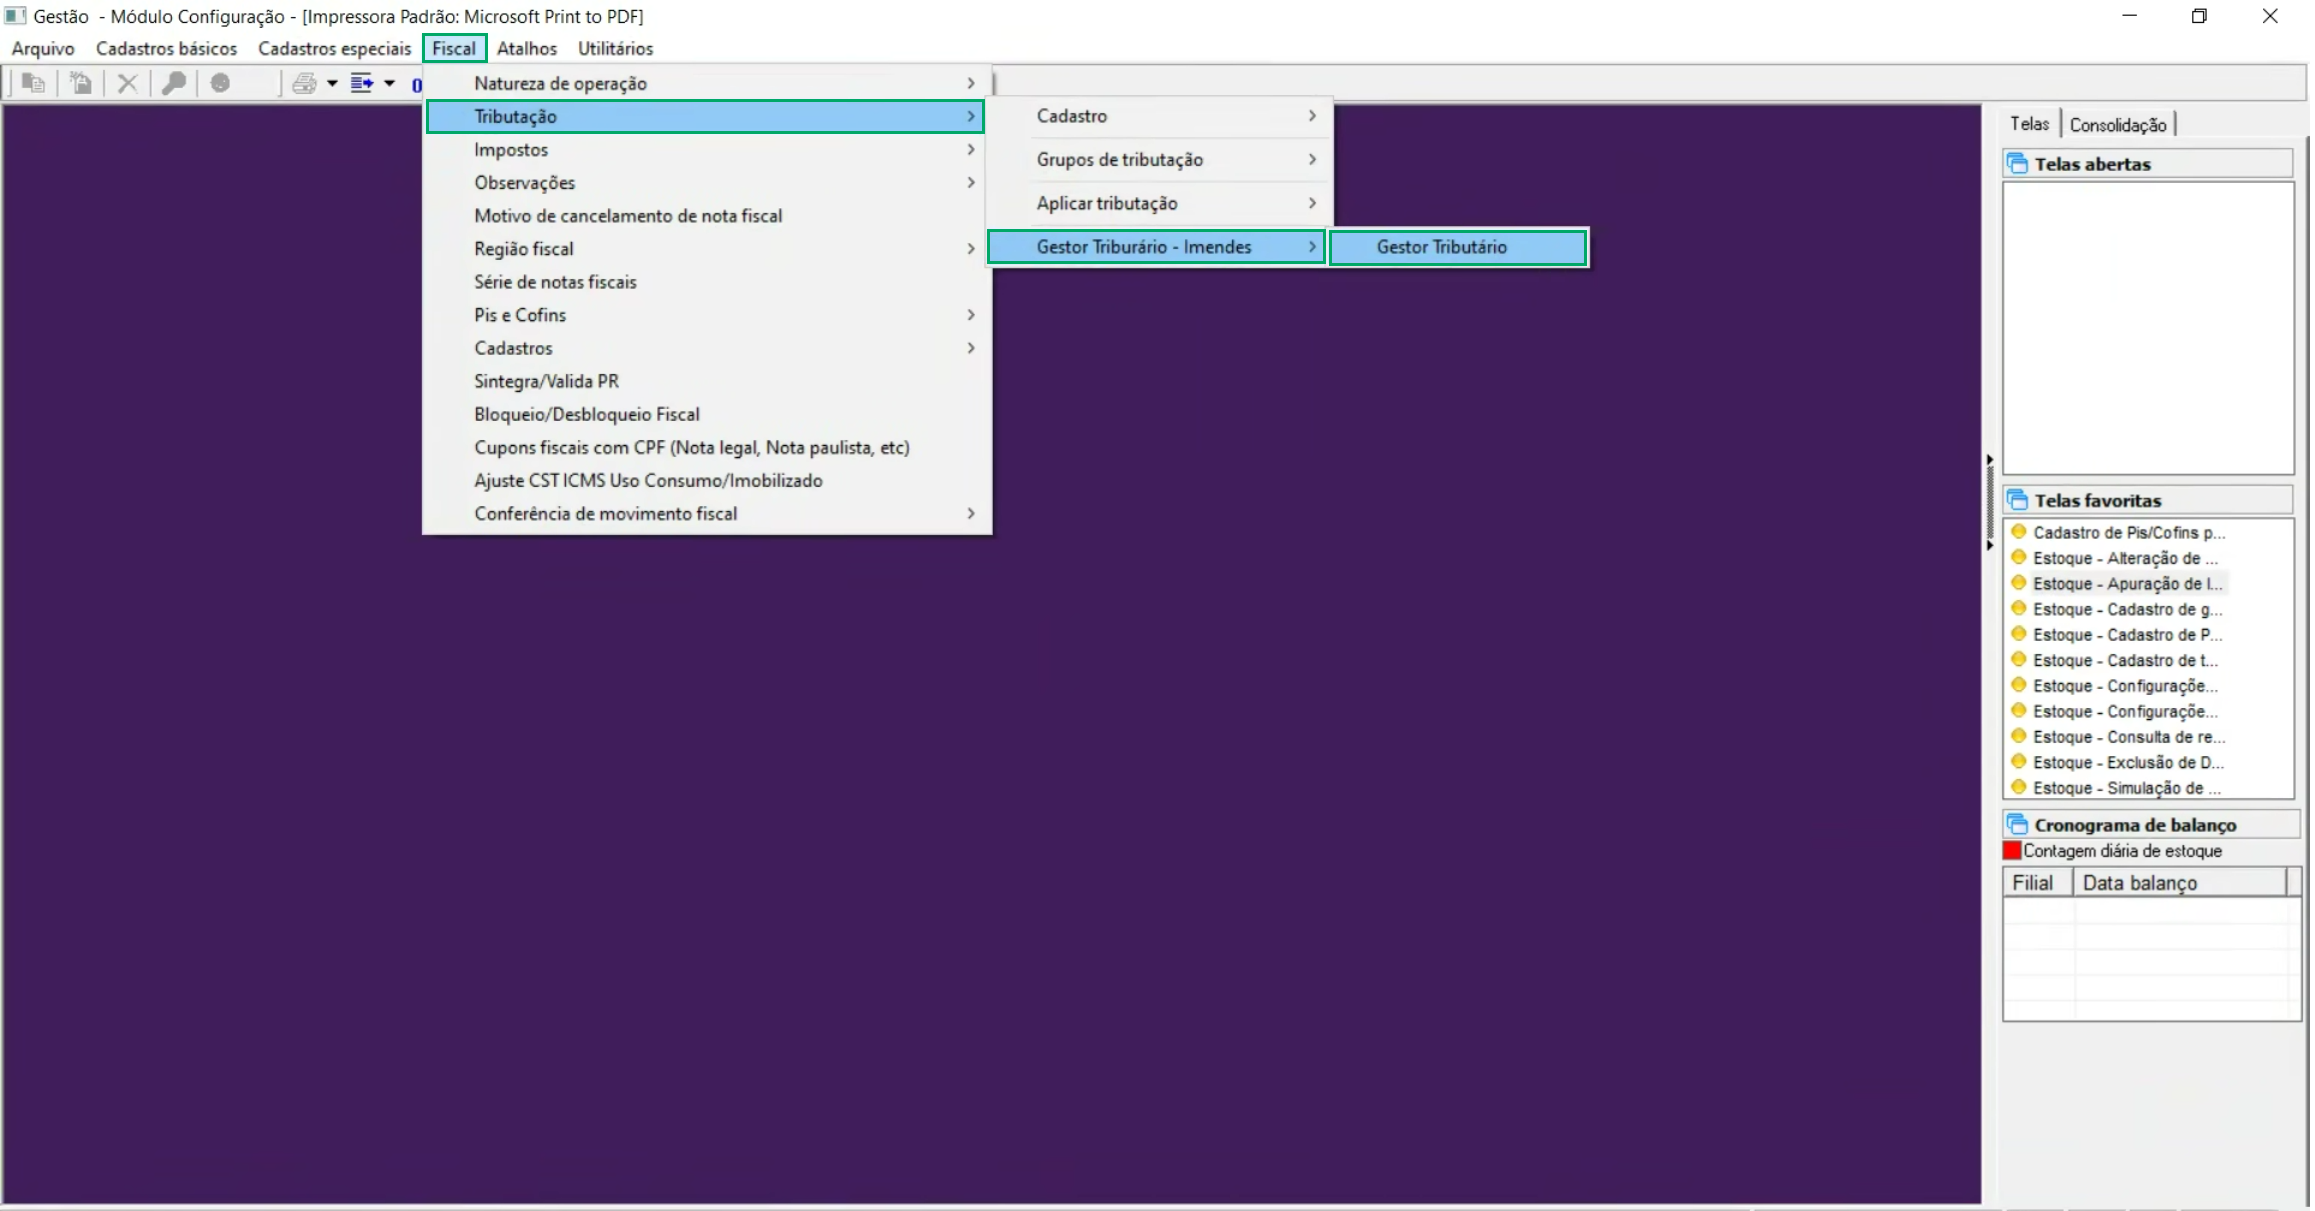This screenshot has height=1211, width=2315.
Task: Click the Telas abertas panel icon
Action: coord(2018,164)
